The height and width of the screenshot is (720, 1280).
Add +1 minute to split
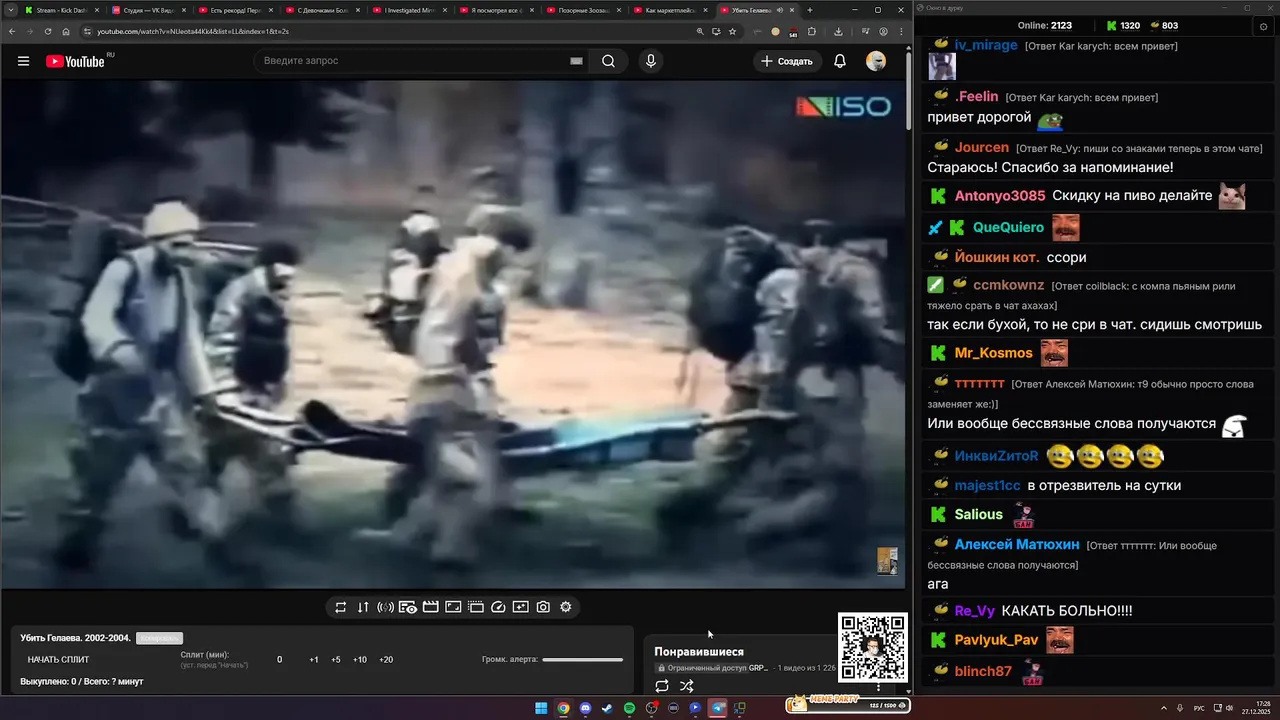(x=314, y=660)
